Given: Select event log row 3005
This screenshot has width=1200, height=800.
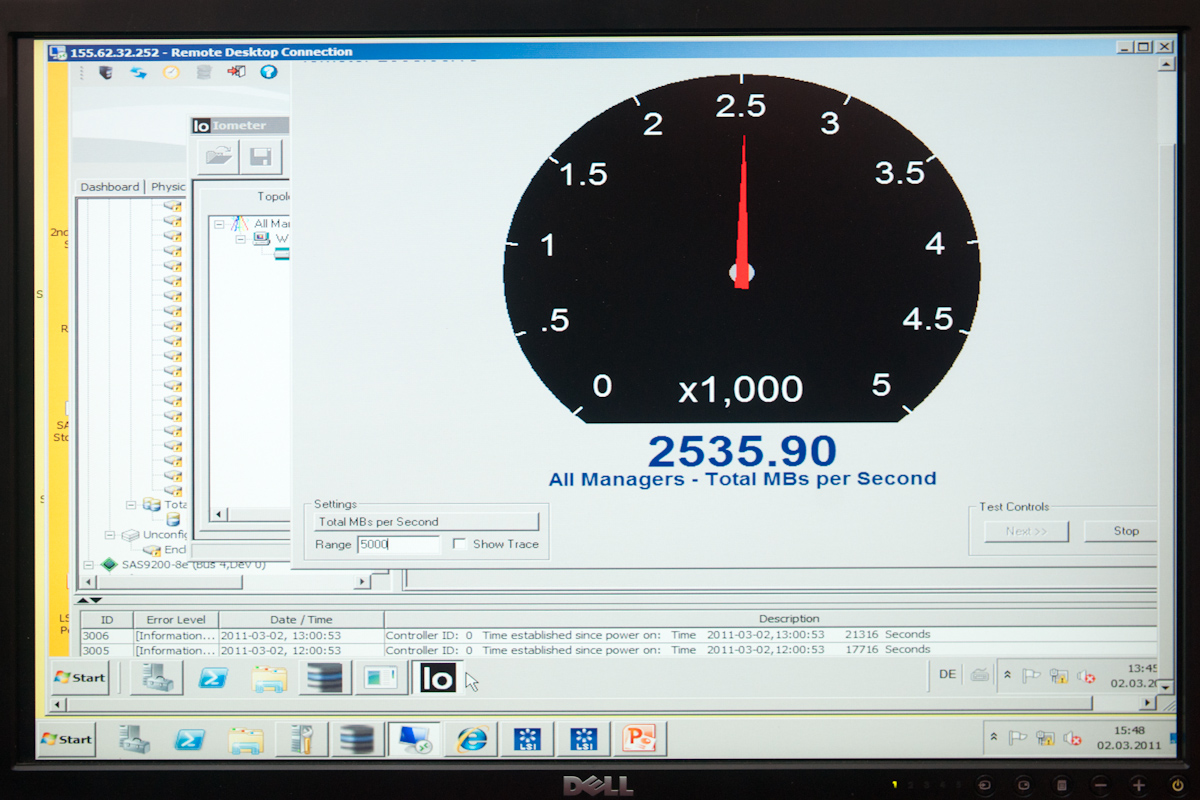Looking at the screenshot, I should click(618, 649).
